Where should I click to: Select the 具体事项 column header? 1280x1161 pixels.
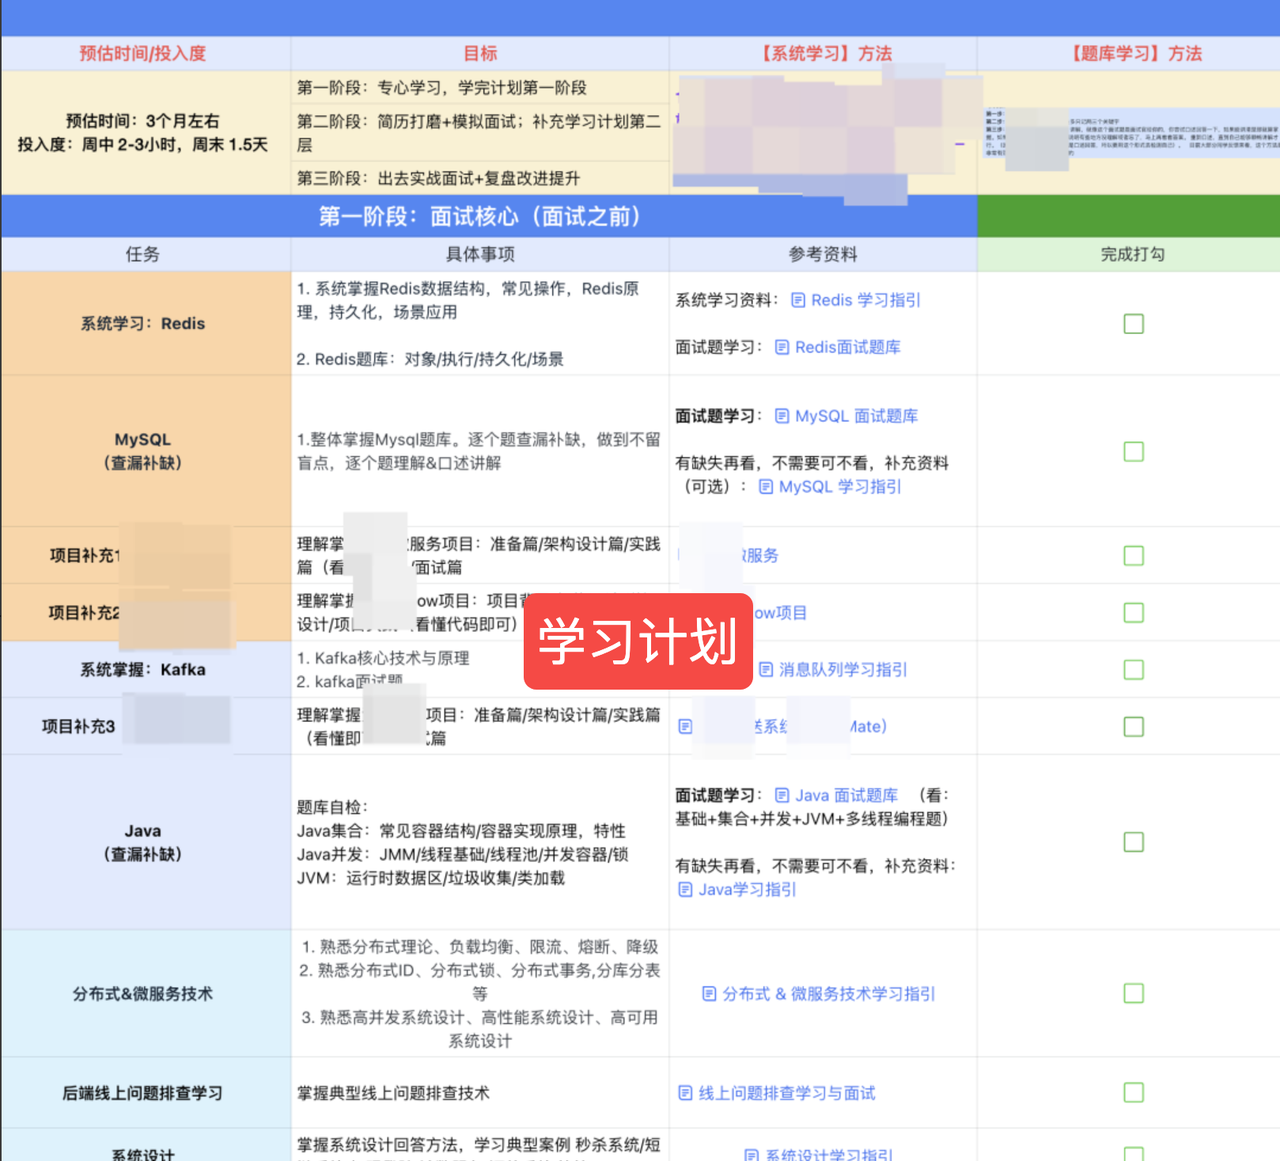point(480,255)
